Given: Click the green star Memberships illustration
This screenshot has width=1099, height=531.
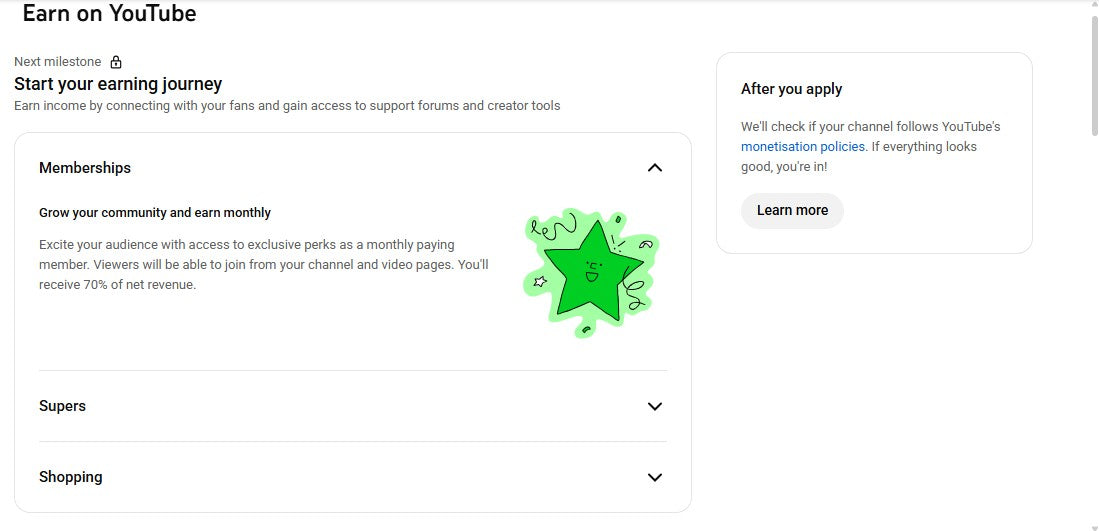Looking at the screenshot, I should [590, 271].
